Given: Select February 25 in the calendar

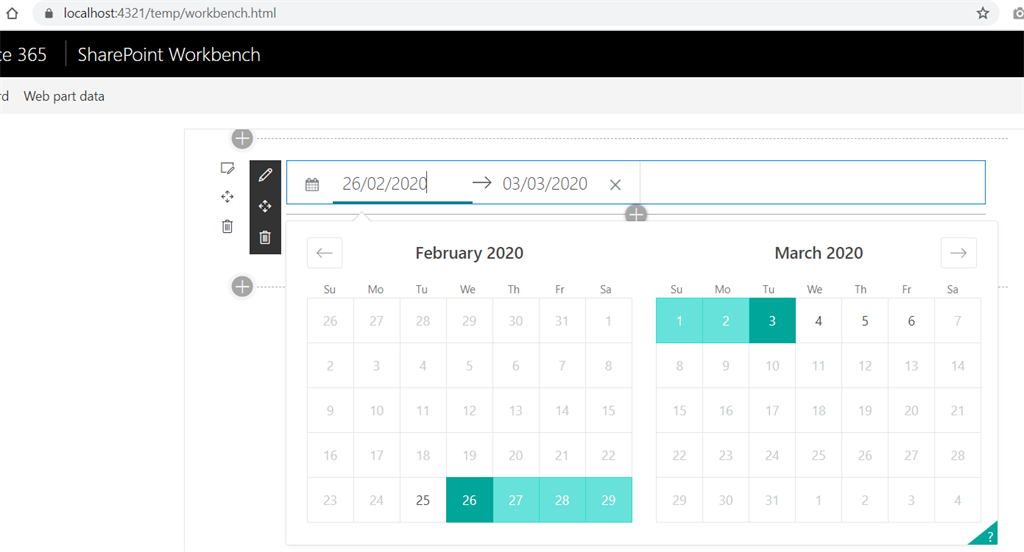Looking at the screenshot, I should click(x=423, y=500).
